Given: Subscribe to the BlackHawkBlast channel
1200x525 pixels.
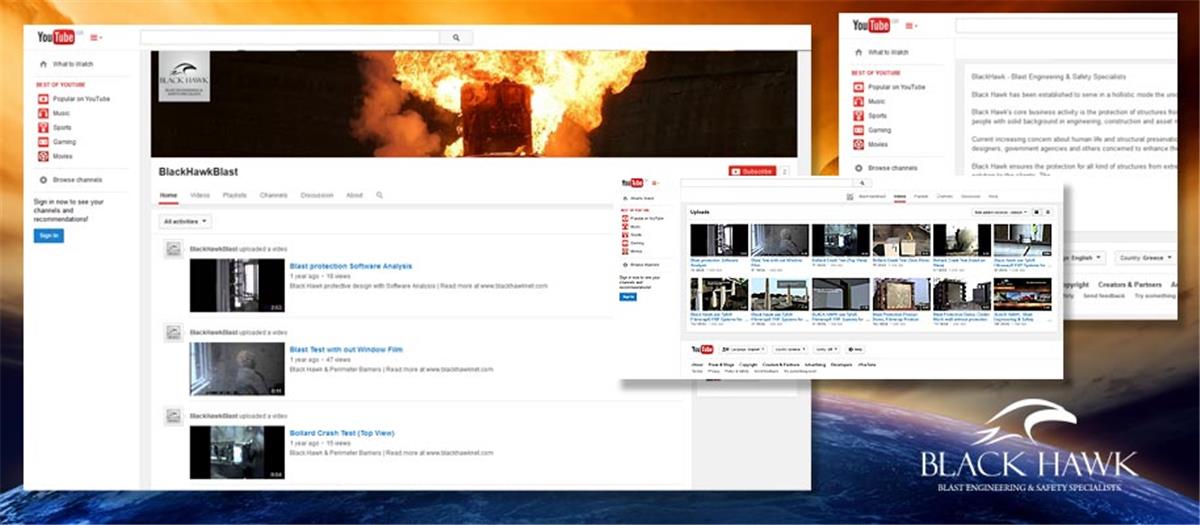Looking at the screenshot, I should pos(752,172).
